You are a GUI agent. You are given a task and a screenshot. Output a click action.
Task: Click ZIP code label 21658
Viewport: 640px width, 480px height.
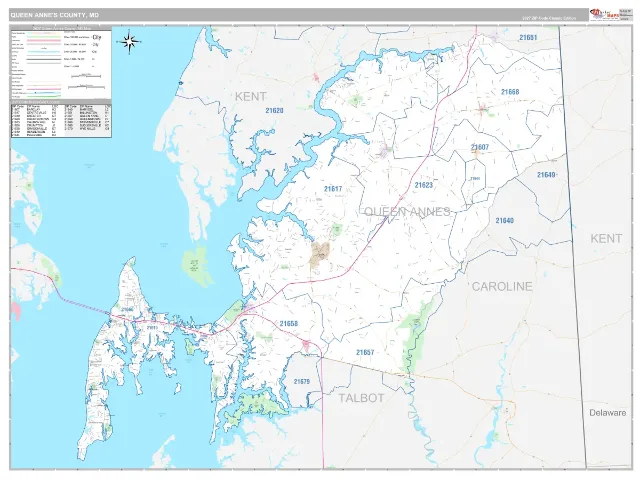pyautogui.click(x=289, y=324)
